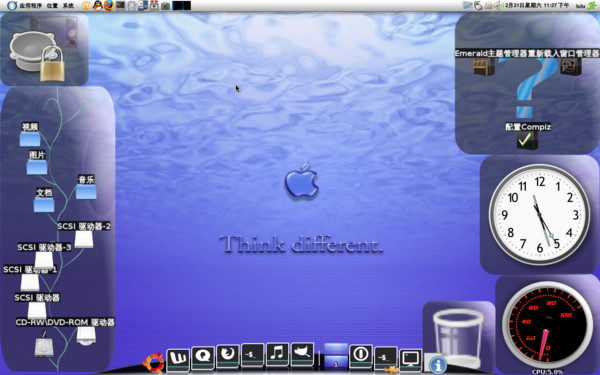600x375 pixels.
Task: Open the 位置 places menu
Action: point(52,6)
